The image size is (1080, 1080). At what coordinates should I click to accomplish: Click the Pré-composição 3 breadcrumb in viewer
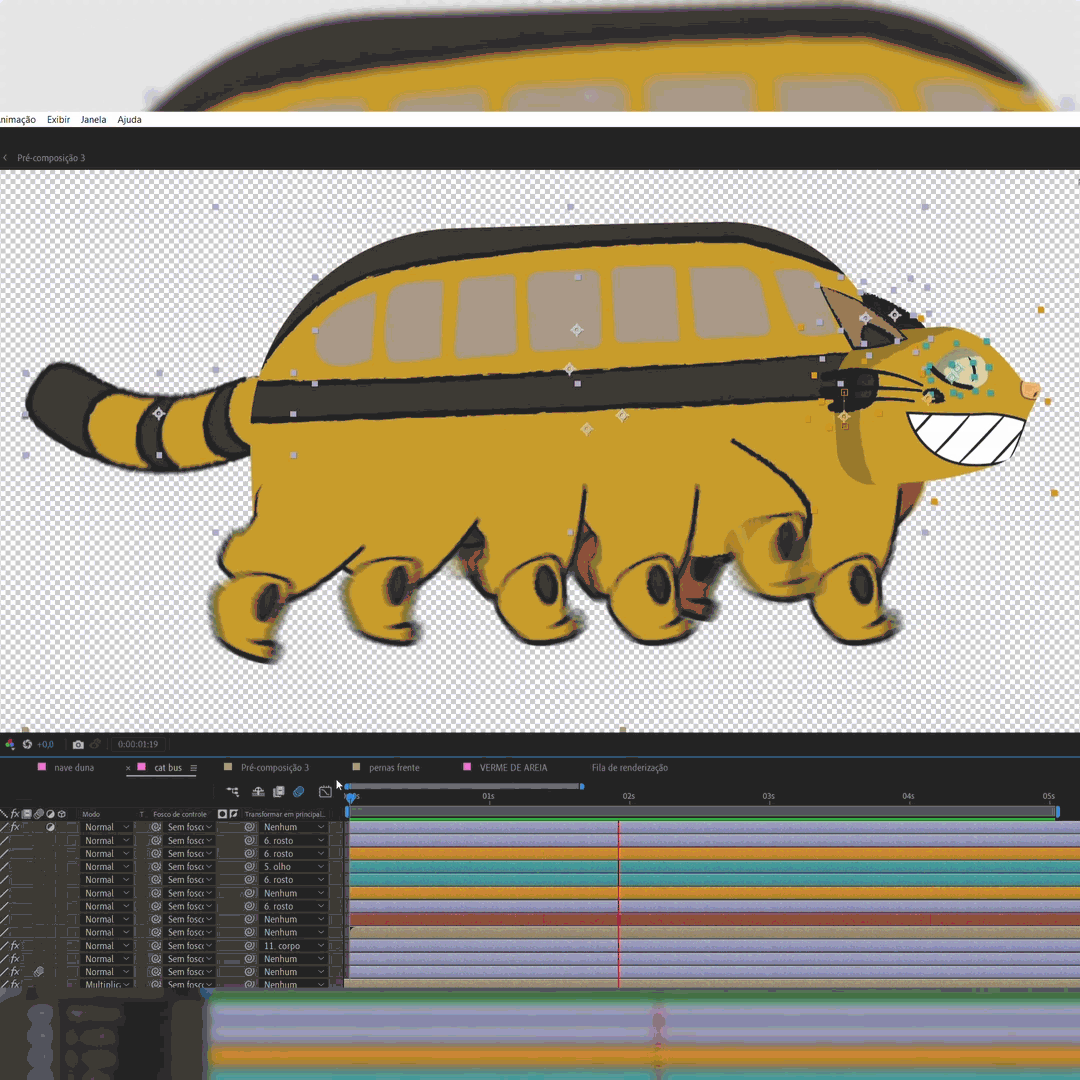point(51,158)
